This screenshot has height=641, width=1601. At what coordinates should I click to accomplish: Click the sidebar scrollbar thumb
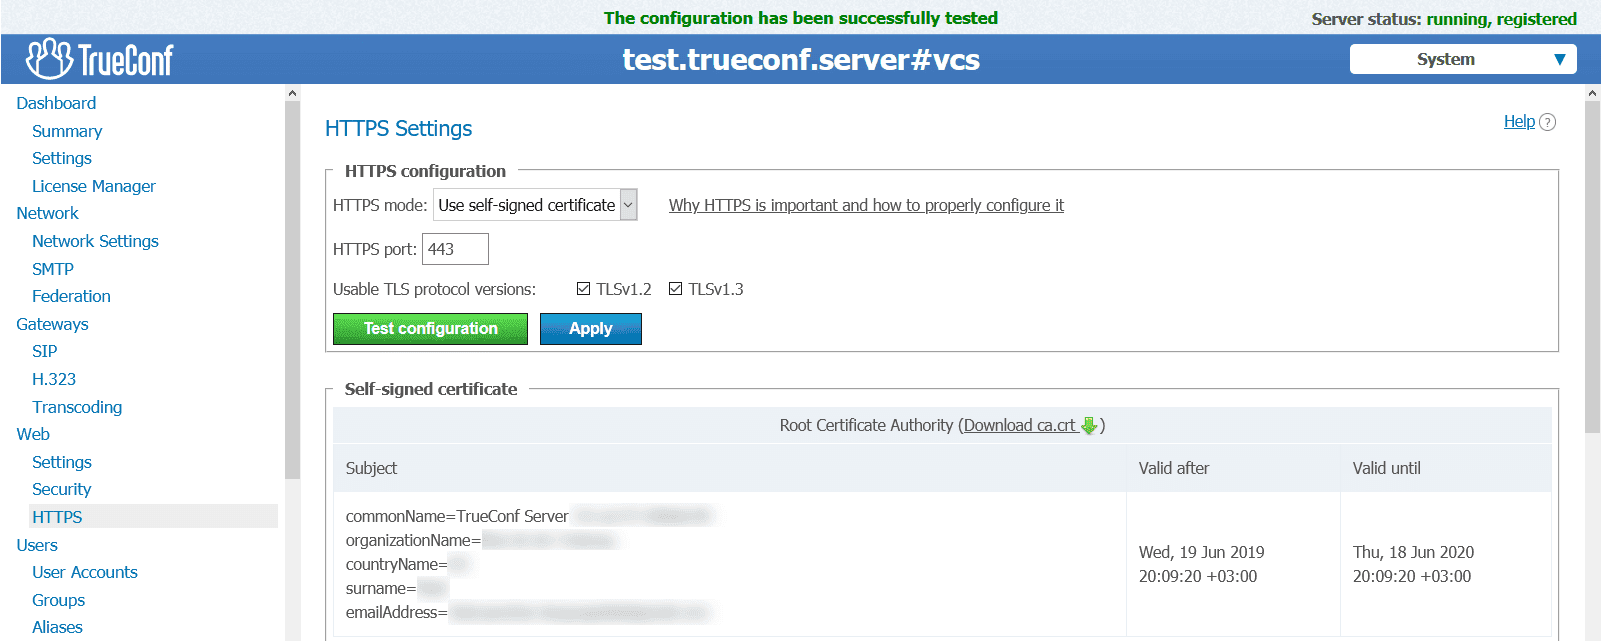pyautogui.click(x=292, y=290)
